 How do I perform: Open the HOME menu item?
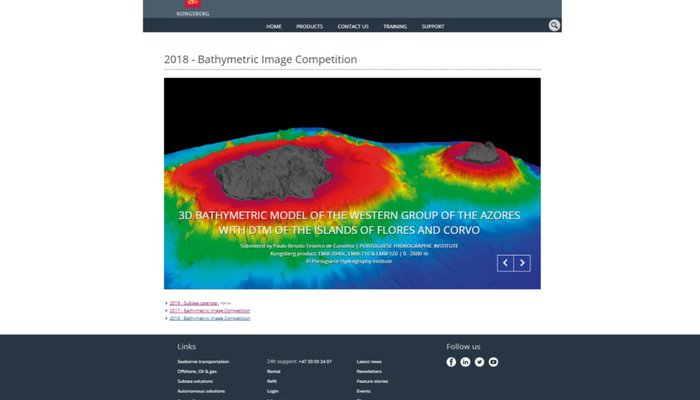click(x=274, y=26)
